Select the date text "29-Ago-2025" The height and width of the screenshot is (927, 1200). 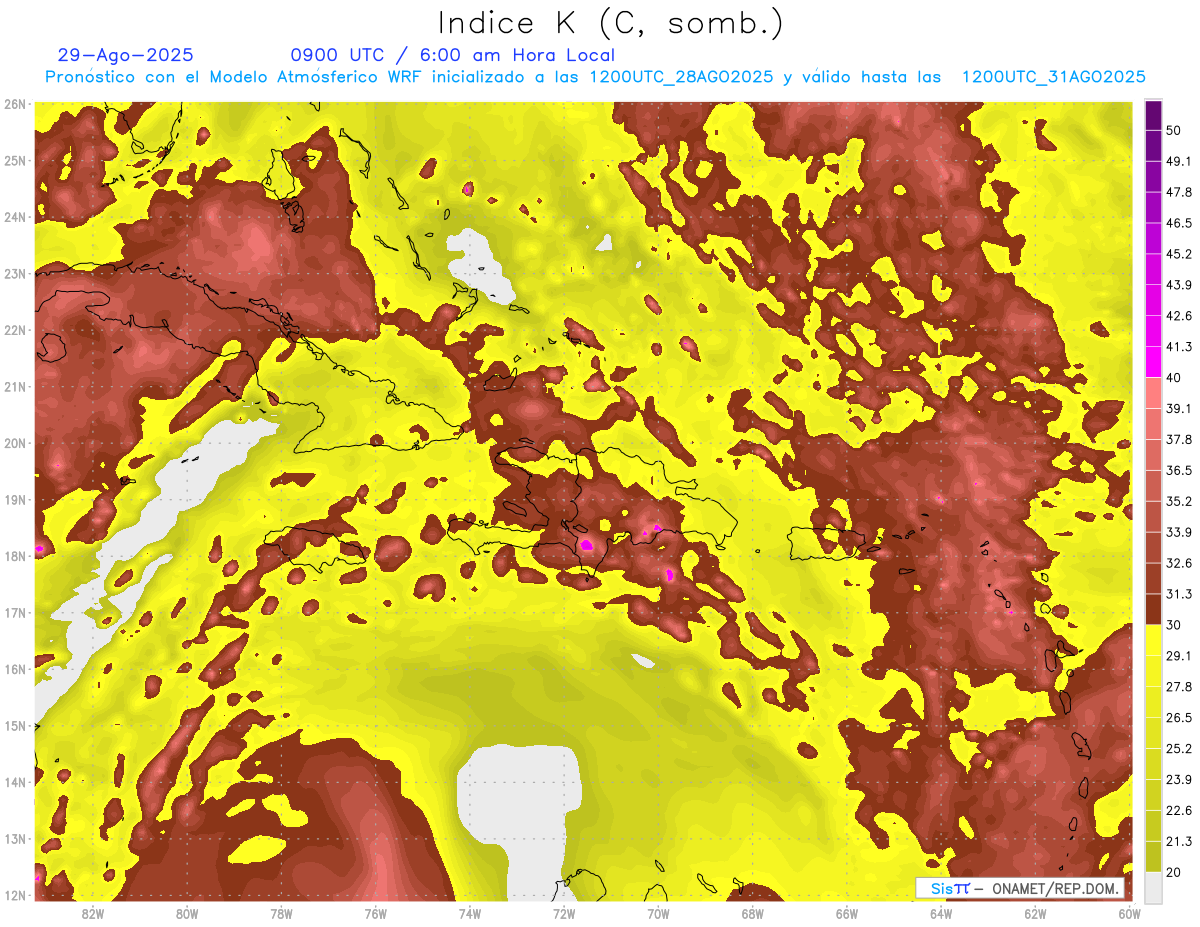[x=126, y=55]
